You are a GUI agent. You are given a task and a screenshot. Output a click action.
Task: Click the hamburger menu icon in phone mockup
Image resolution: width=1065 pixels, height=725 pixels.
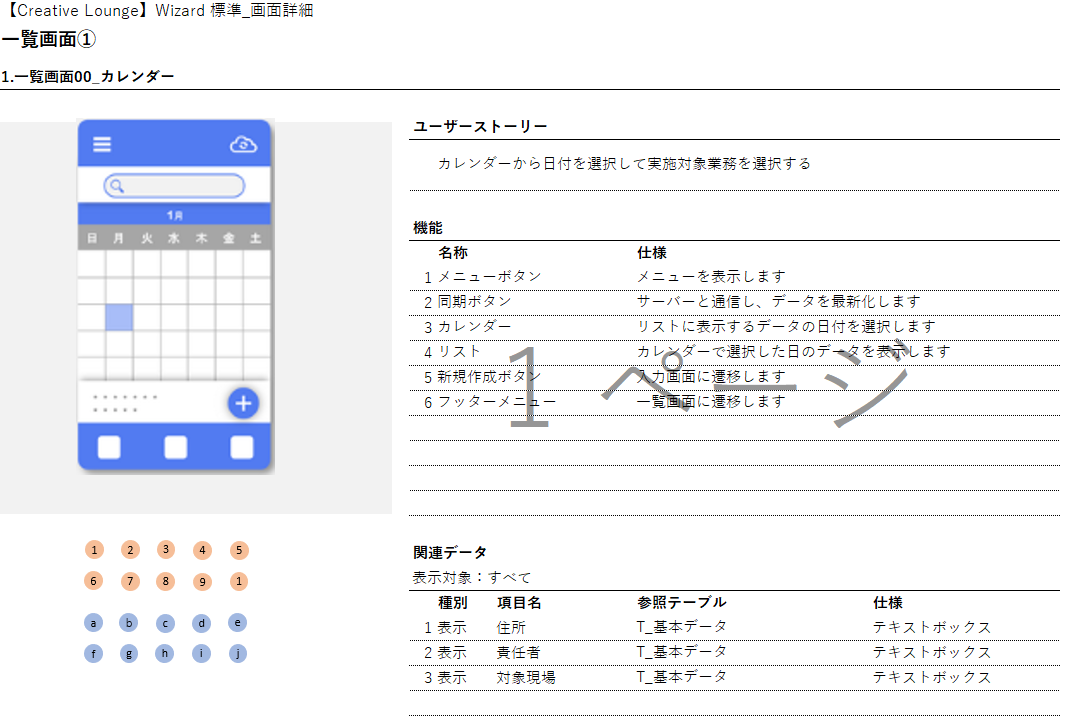click(102, 144)
